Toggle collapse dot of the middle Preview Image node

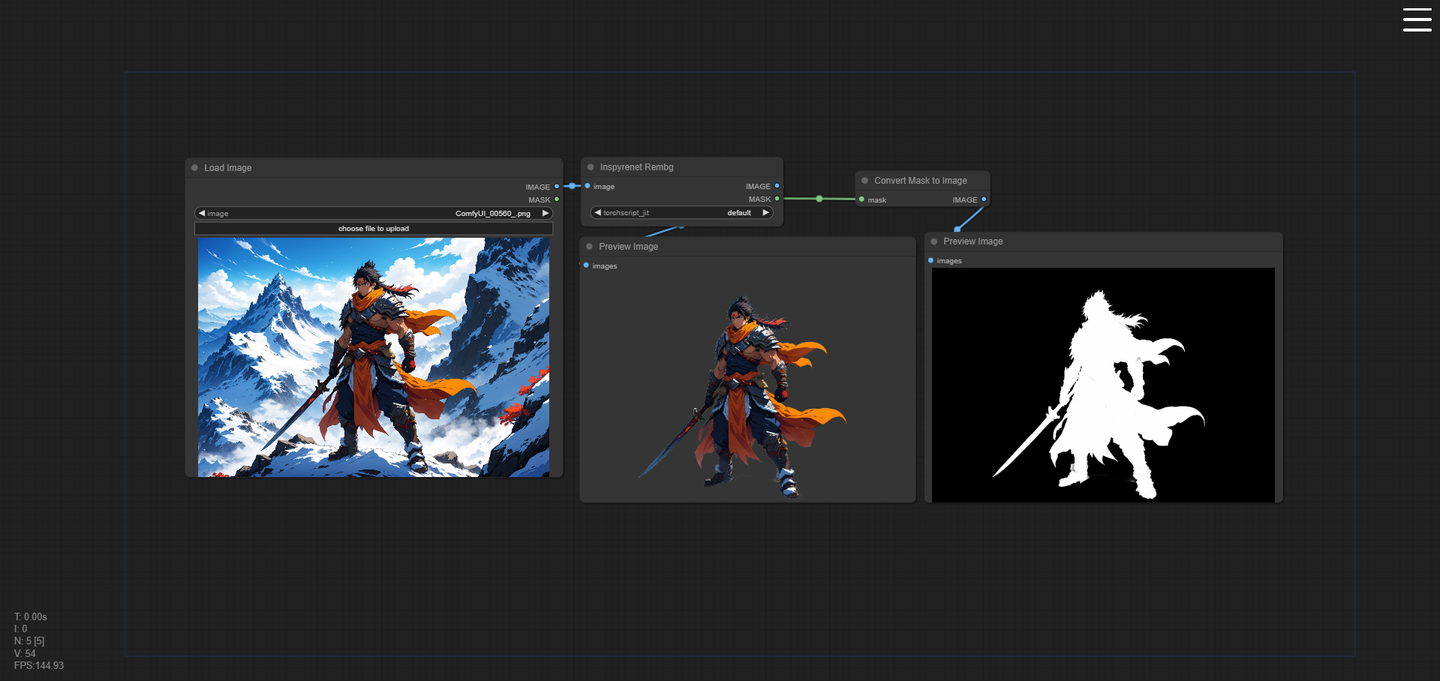pos(590,247)
